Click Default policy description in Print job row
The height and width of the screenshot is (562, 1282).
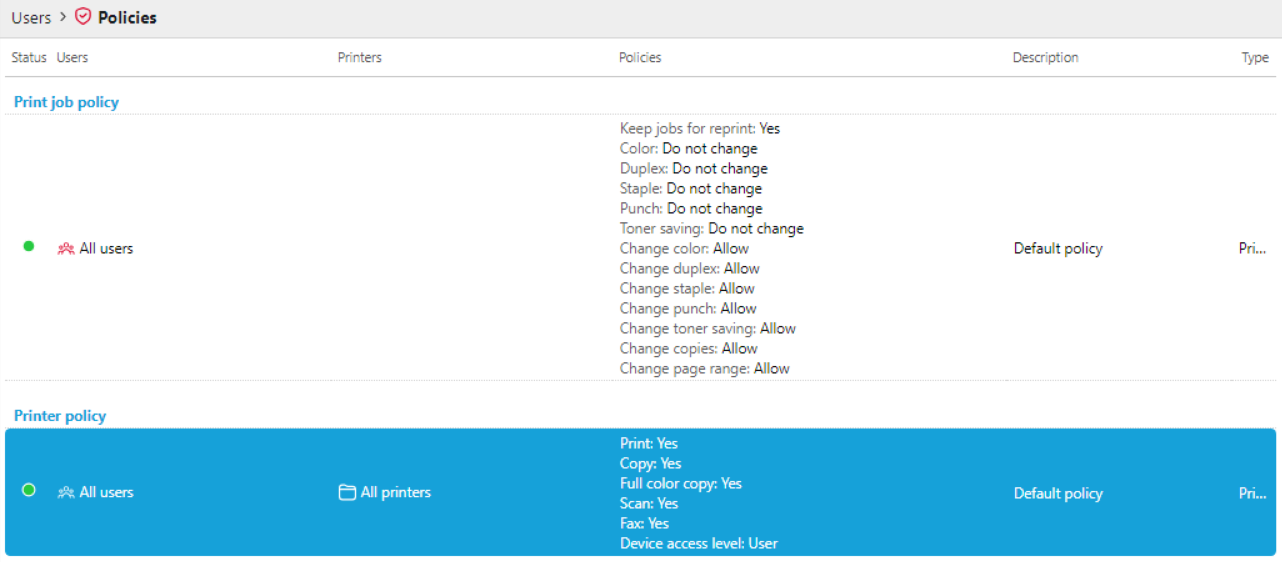[x=1057, y=248]
